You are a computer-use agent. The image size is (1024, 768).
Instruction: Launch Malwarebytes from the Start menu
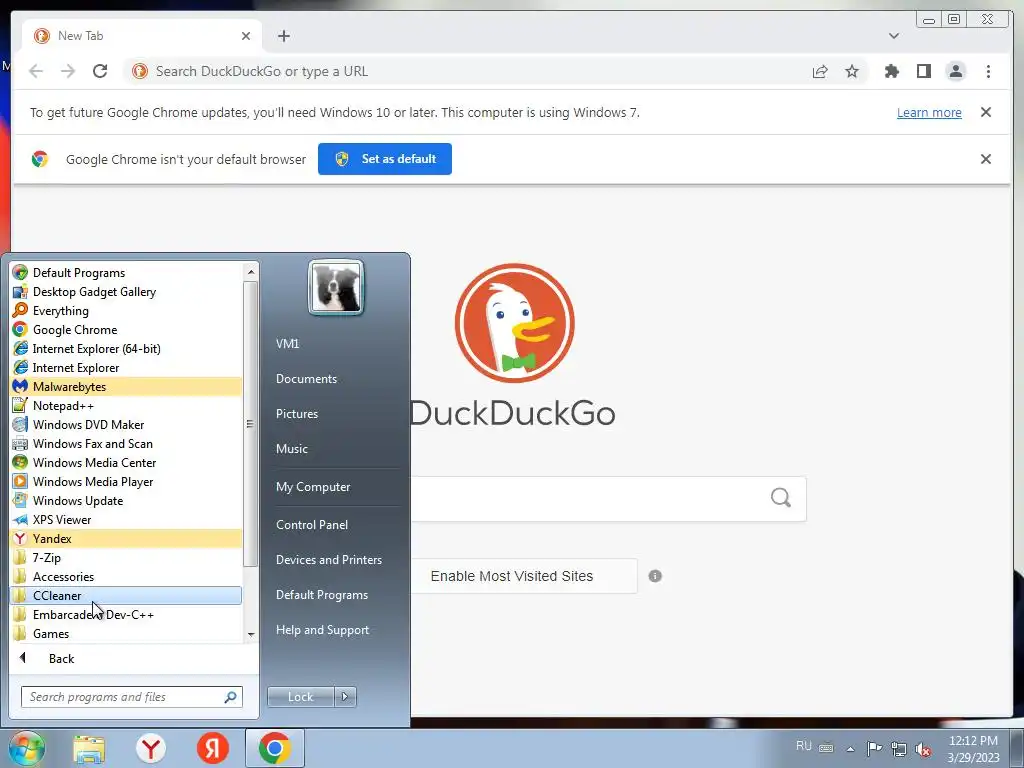point(127,387)
